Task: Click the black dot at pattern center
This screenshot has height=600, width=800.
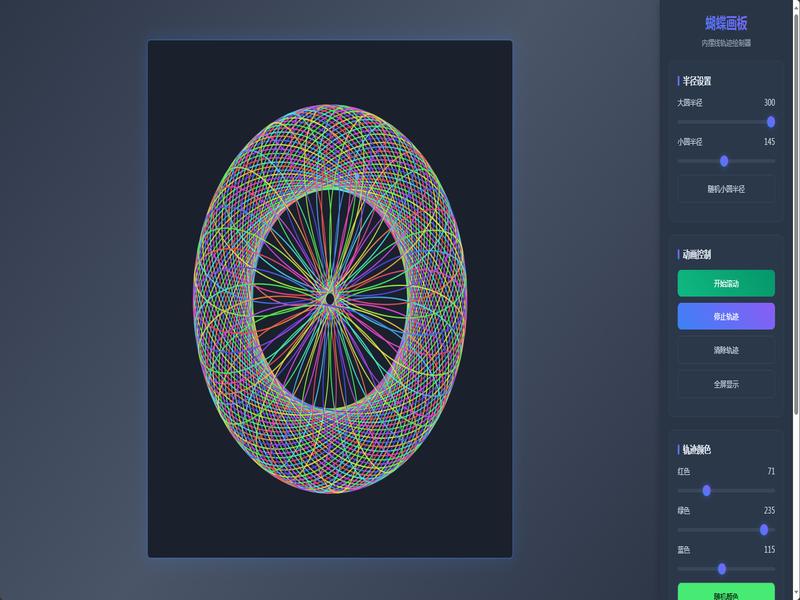Action: [330, 298]
